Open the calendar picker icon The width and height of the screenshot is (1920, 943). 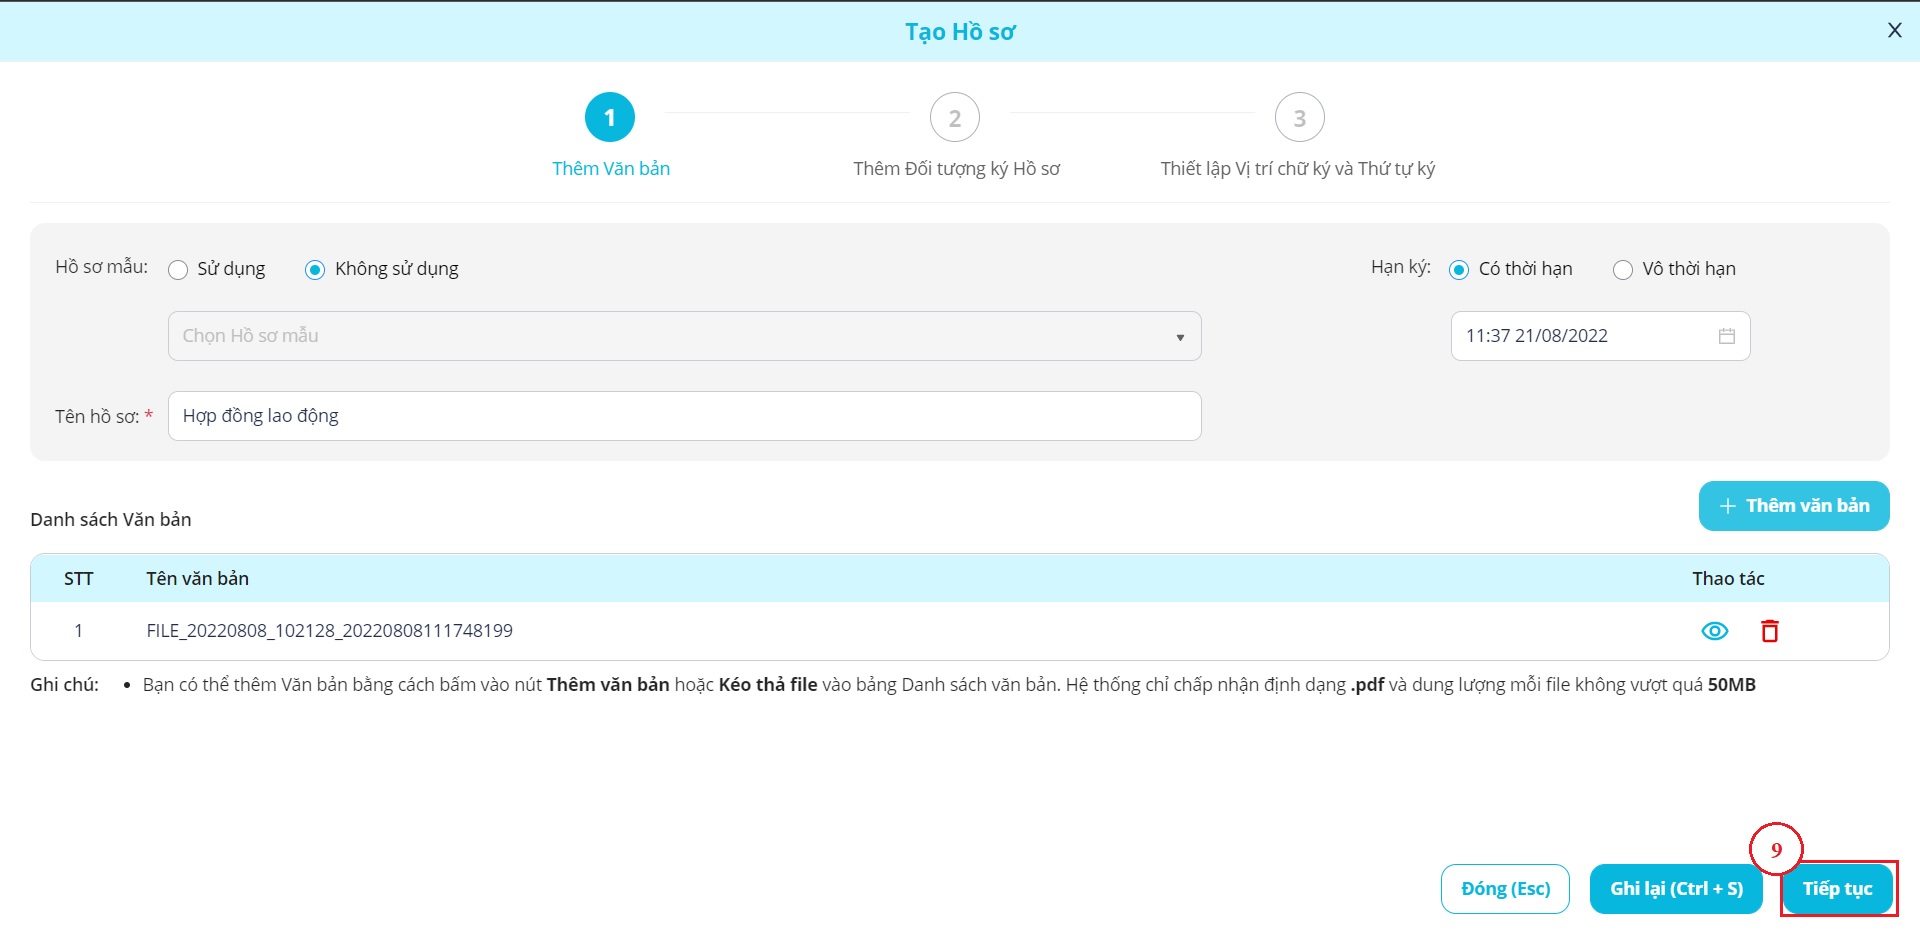pyautogui.click(x=1726, y=336)
